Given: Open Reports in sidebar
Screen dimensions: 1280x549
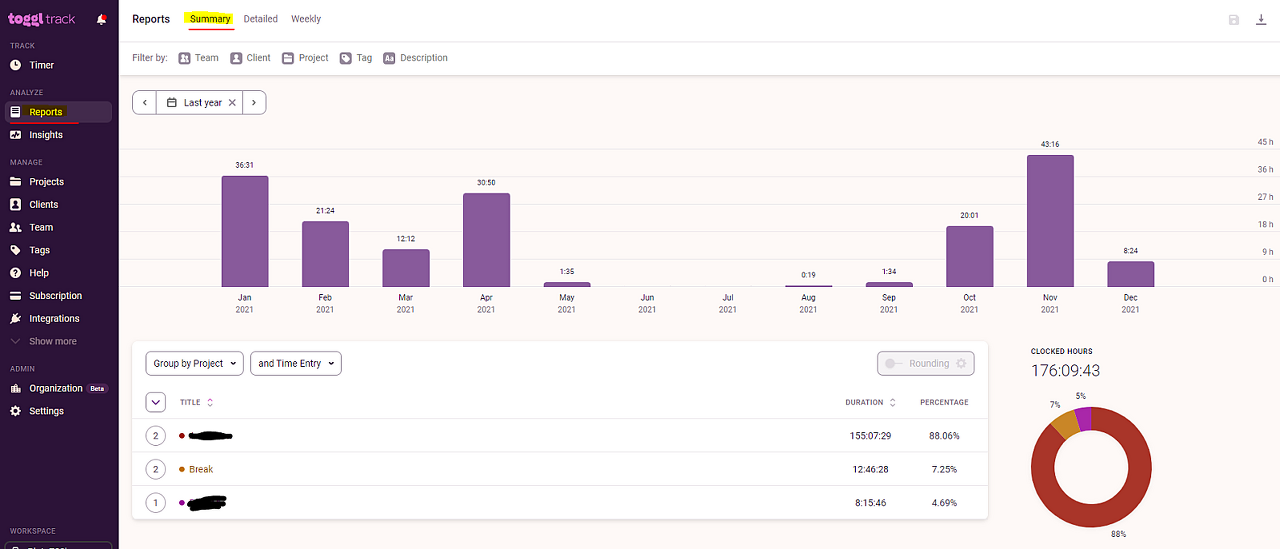Looking at the screenshot, I should [60, 112].
